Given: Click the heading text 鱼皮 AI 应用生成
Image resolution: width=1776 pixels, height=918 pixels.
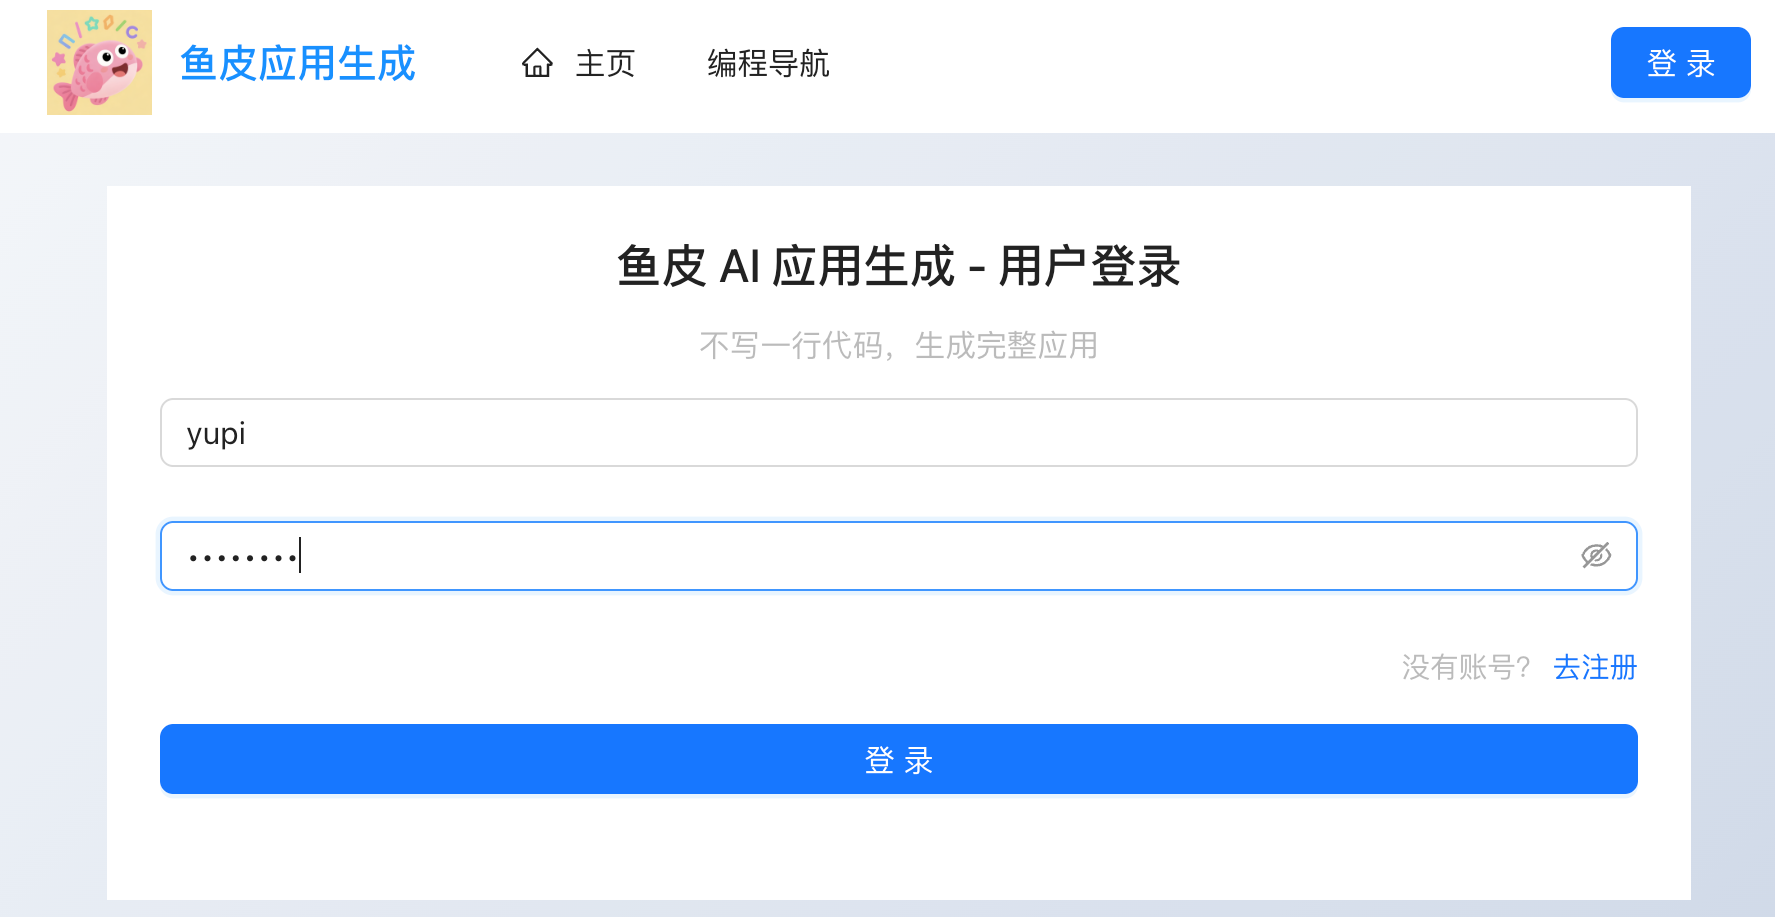Looking at the screenshot, I should point(786,267).
